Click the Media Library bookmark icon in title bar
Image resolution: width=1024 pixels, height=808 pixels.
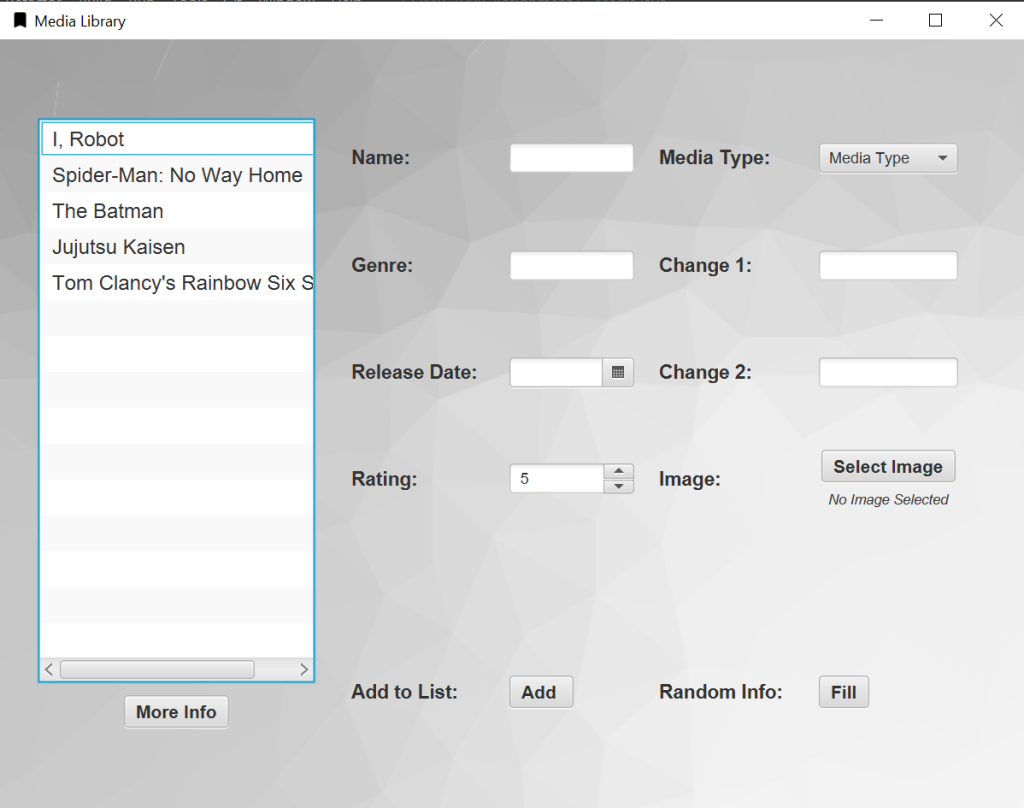[20, 20]
